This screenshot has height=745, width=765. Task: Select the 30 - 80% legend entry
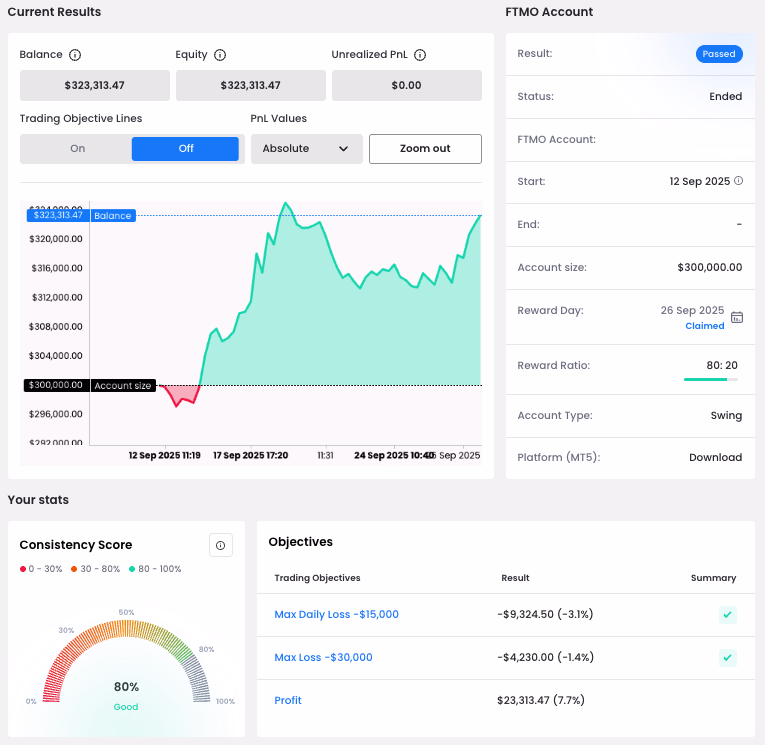pyautogui.click(x=96, y=569)
